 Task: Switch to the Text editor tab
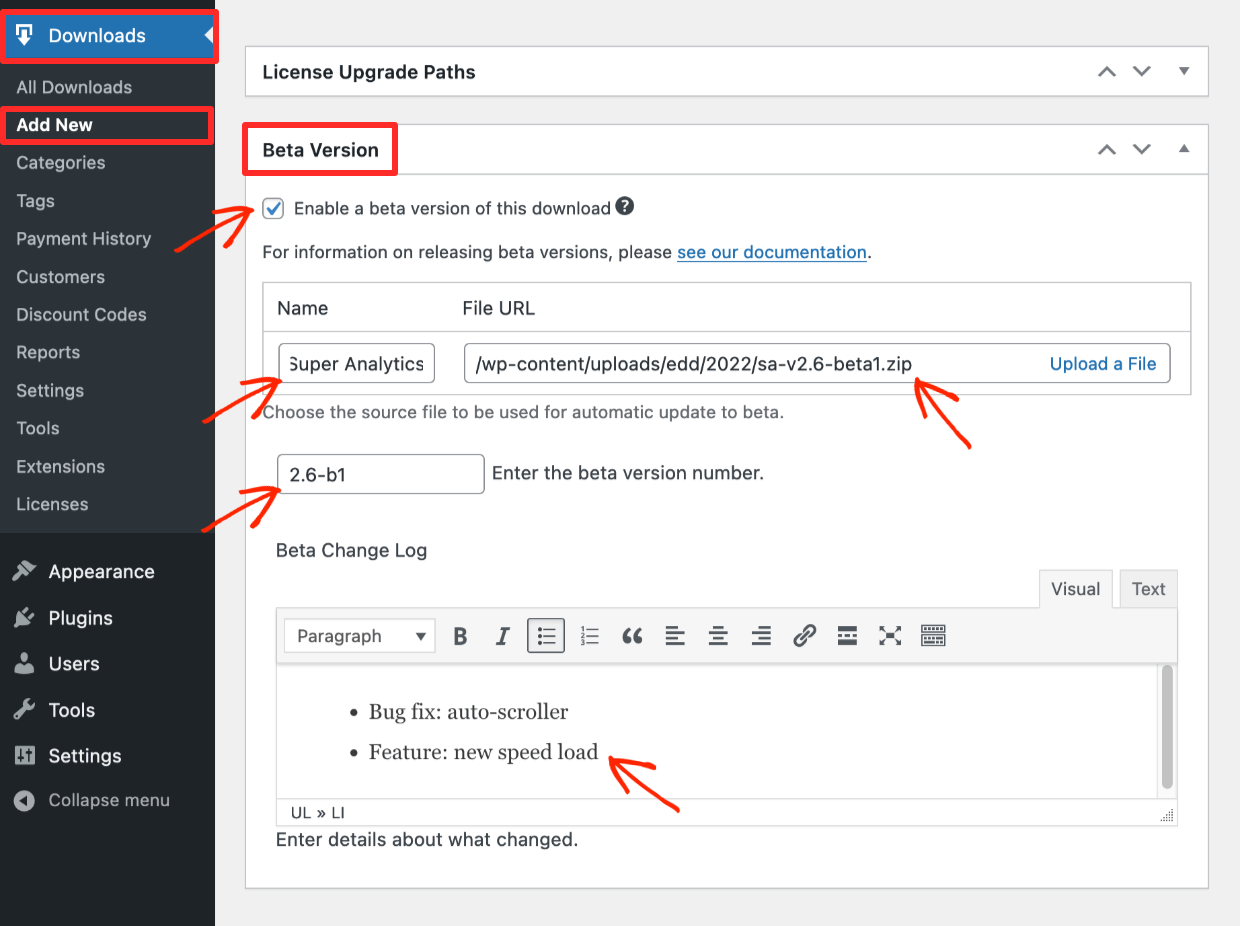(x=1148, y=589)
